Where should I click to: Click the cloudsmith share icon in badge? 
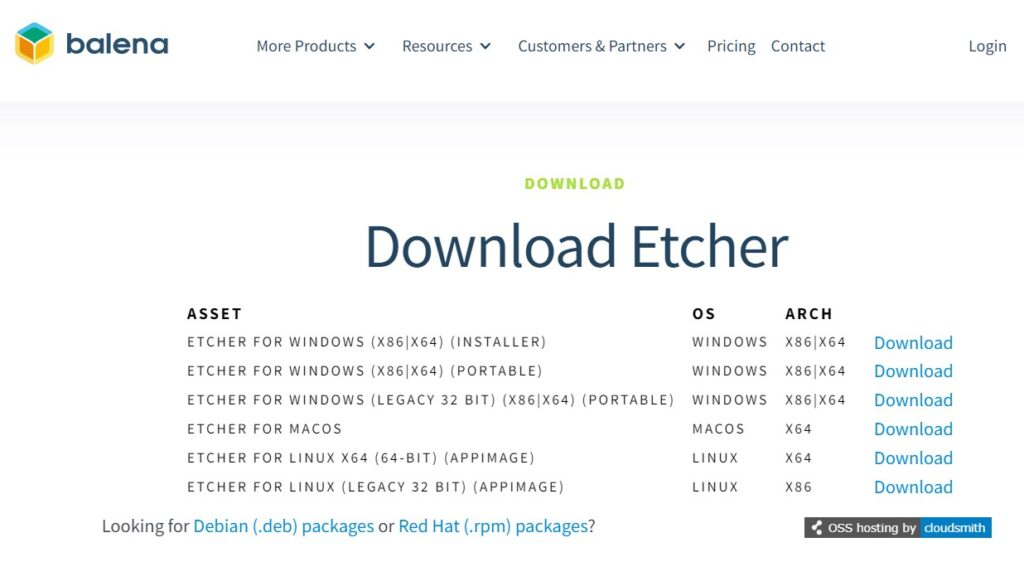(x=817, y=528)
